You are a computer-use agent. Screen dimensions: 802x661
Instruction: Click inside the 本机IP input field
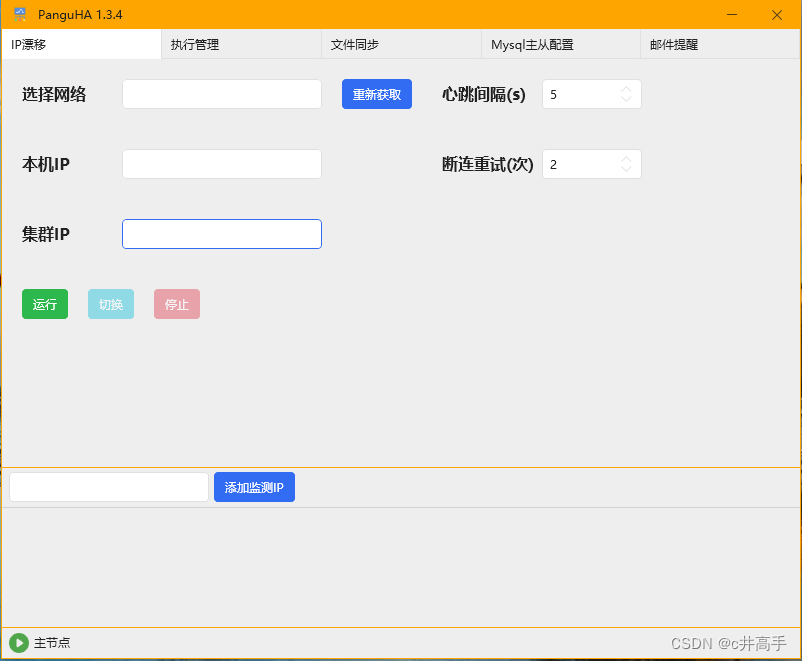pyautogui.click(x=221, y=164)
